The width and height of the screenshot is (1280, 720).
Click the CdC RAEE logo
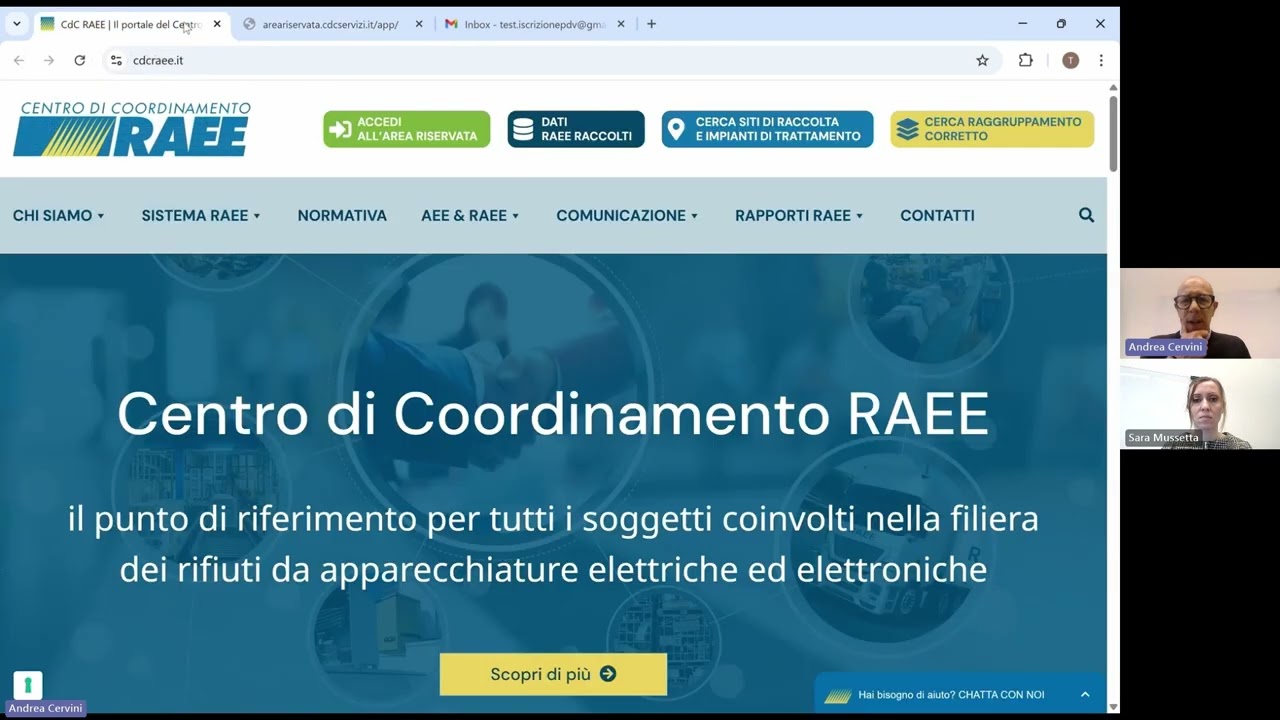(131, 128)
